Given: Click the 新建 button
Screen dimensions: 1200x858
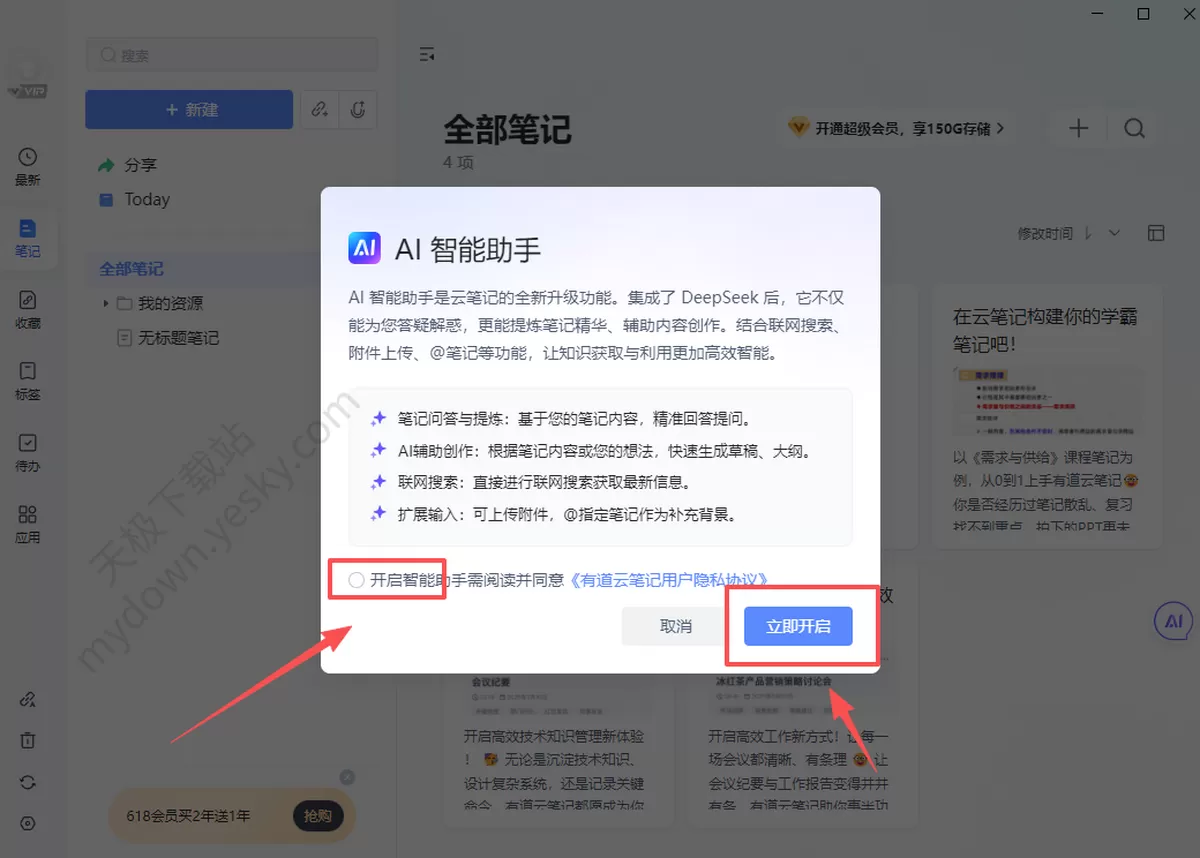Looking at the screenshot, I should coord(189,109).
